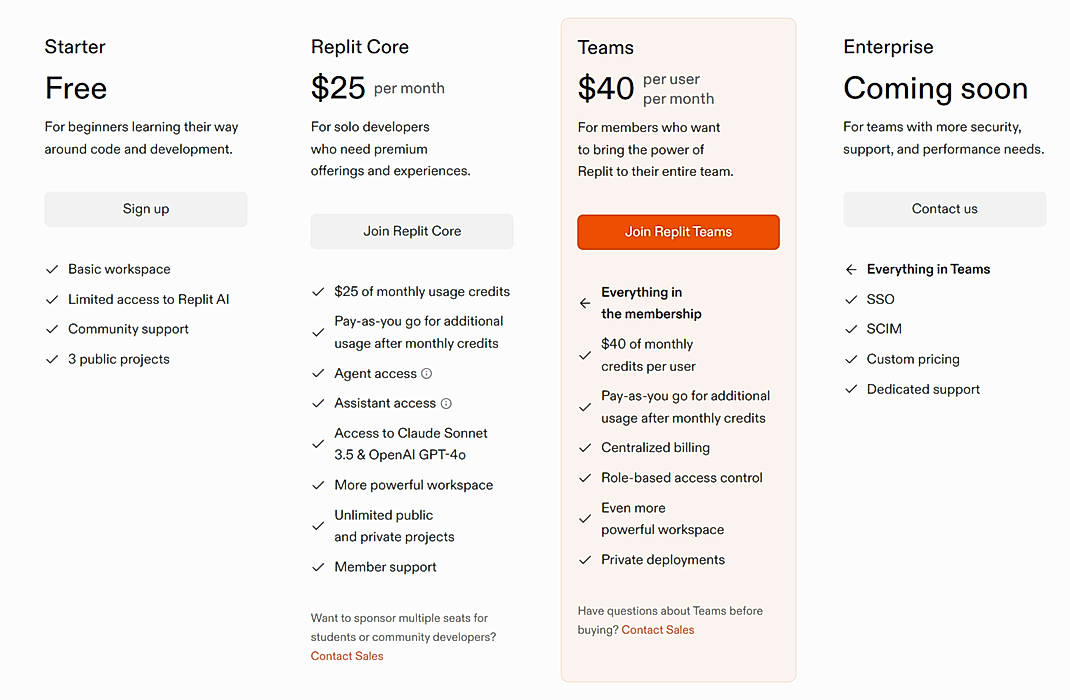Screen dimensions: 1070x700
Task: Click the arrow icon beside 'Everything in Teams'
Action: coord(851,269)
